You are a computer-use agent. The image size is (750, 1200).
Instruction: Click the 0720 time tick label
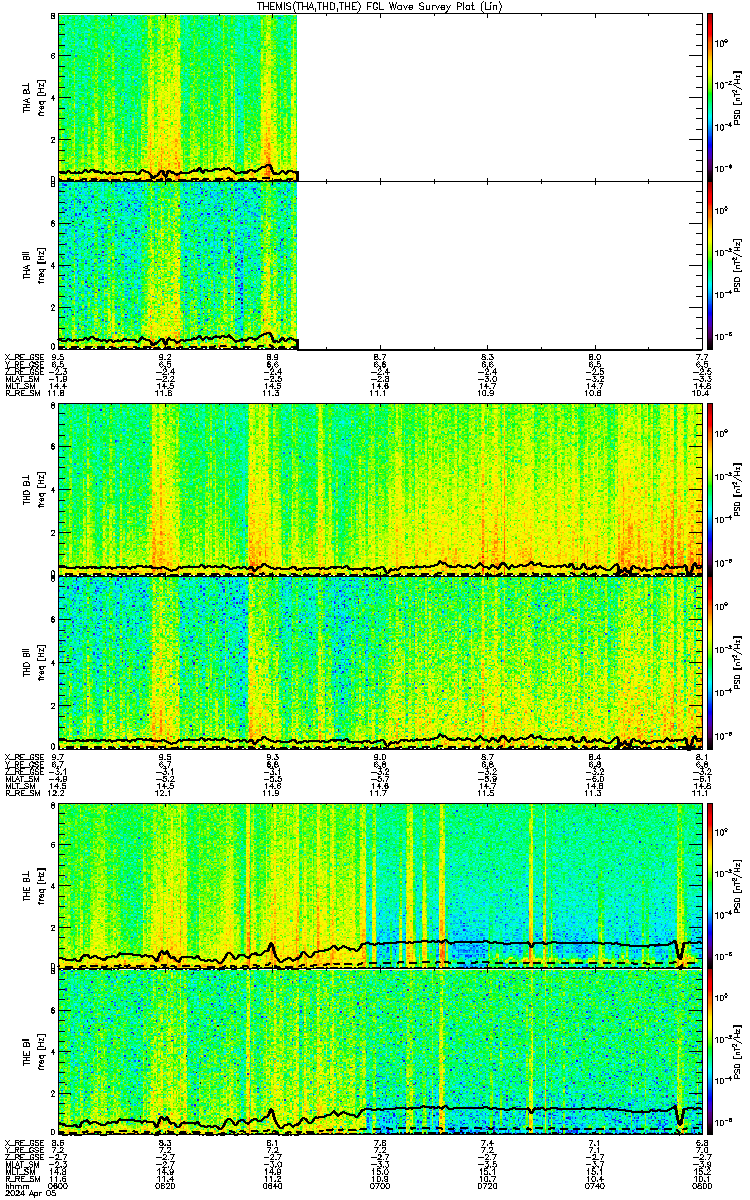point(487,1187)
